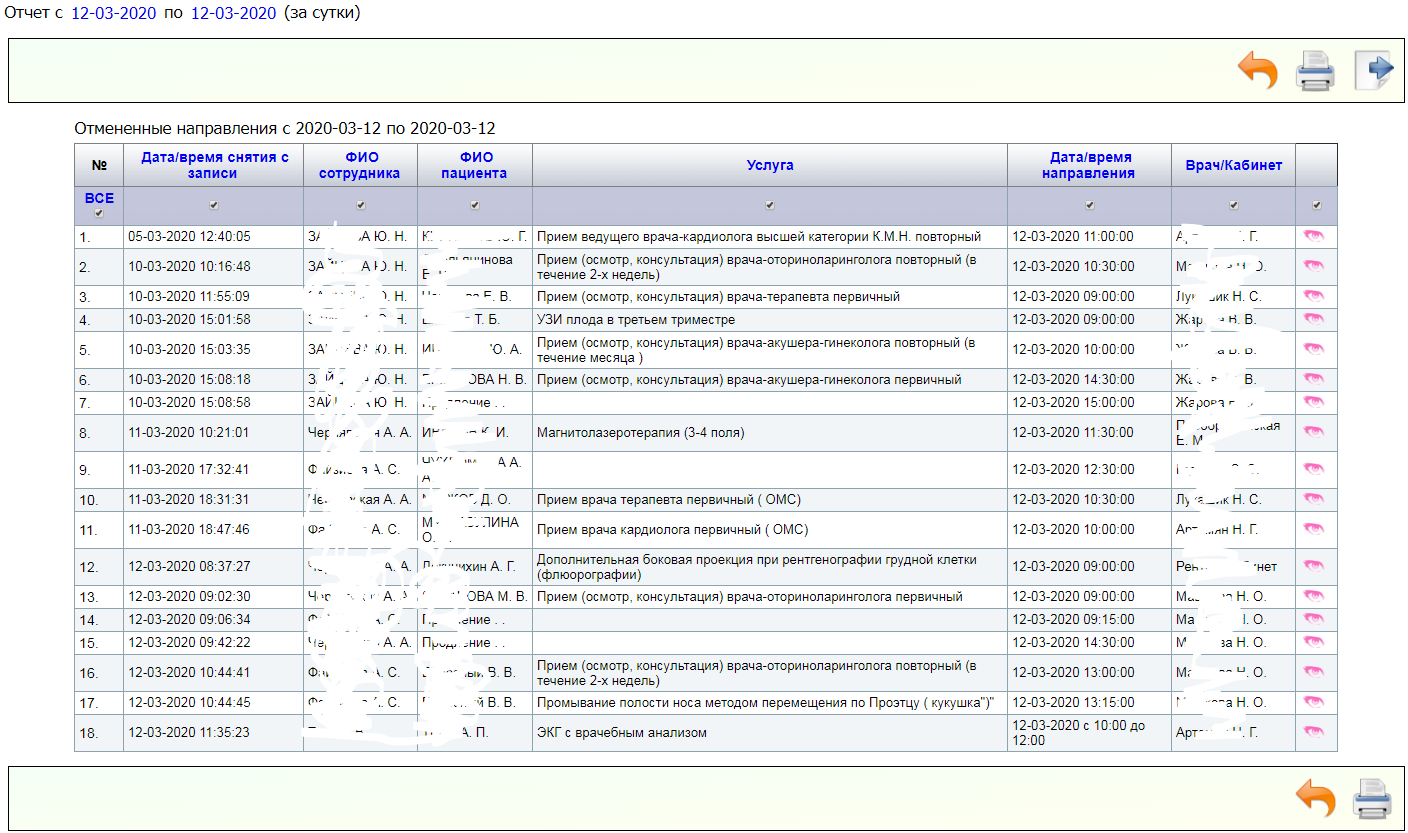Click the orange back arrow in bottom toolbar

(x=1315, y=799)
